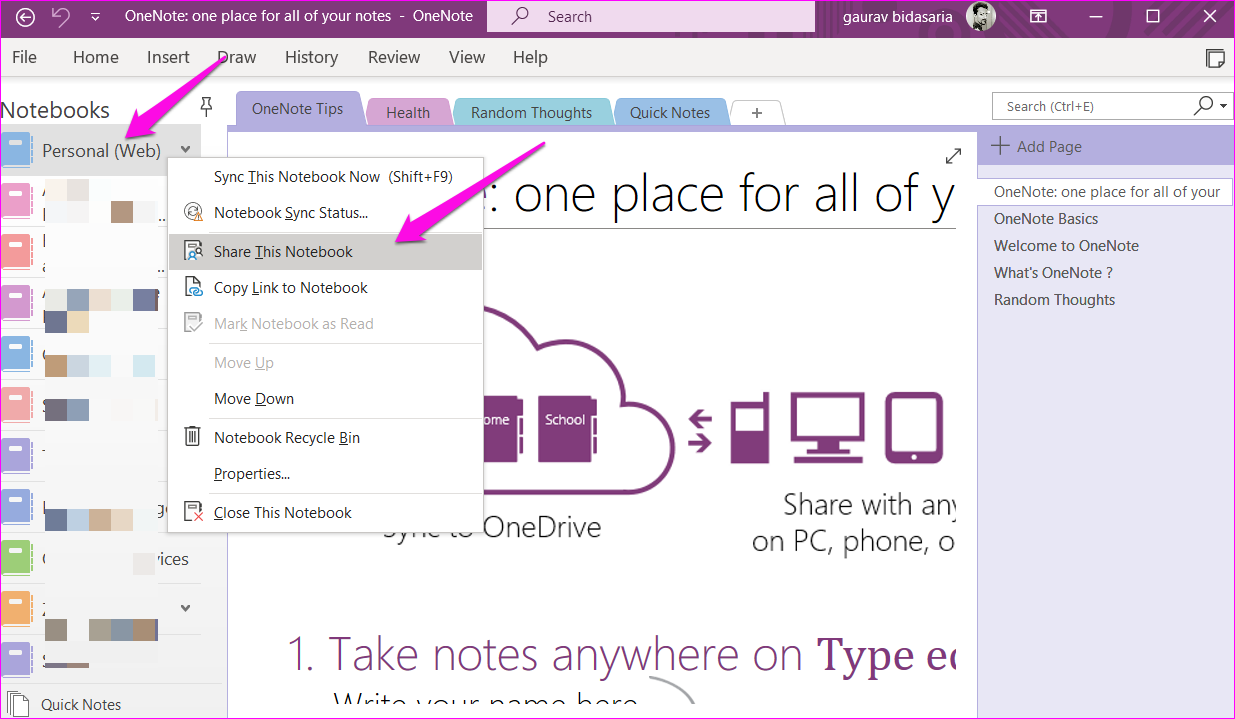Click the Ribbon Display Options icon
Screen dimensions: 1235x719
(1039, 16)
